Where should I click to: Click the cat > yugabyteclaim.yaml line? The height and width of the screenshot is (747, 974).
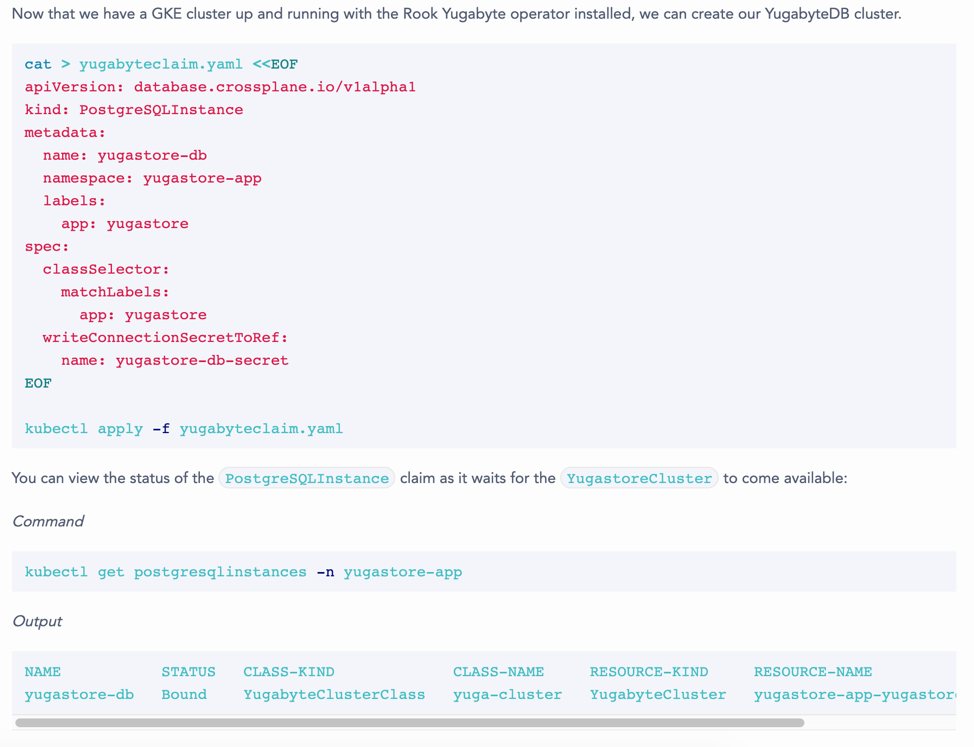[x=161, y=64]
